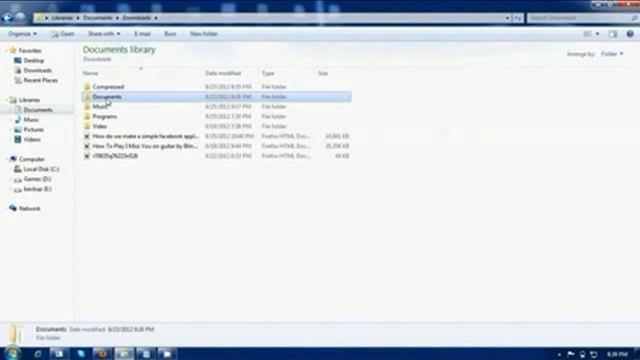This screenshot has width=640, height=360.
Task: Click the Video folder icon
Action: pyautogui.click(x=87, y=126)
